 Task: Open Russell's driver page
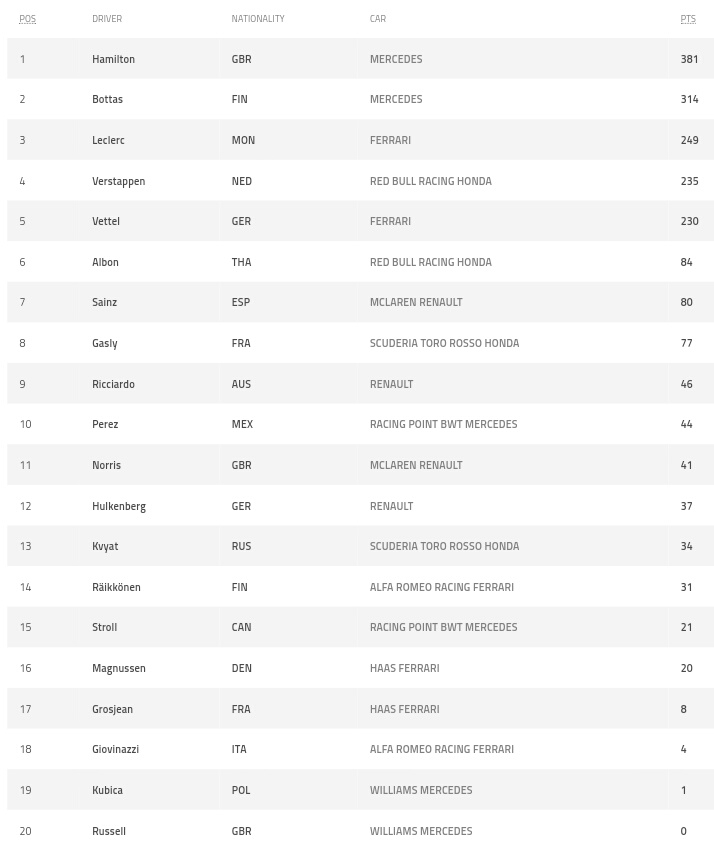(109, 831)
